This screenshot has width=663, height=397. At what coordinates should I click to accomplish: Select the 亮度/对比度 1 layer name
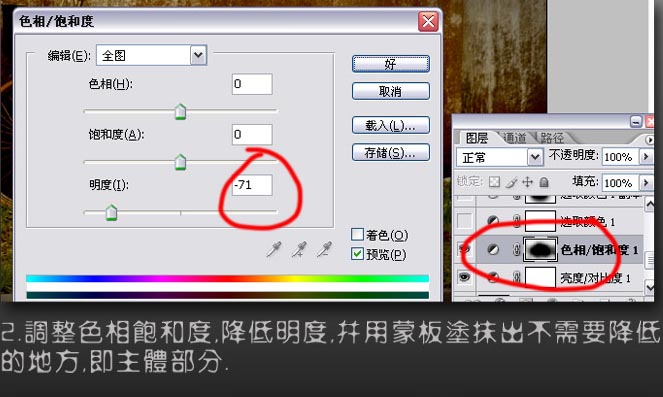pos(595,278)
